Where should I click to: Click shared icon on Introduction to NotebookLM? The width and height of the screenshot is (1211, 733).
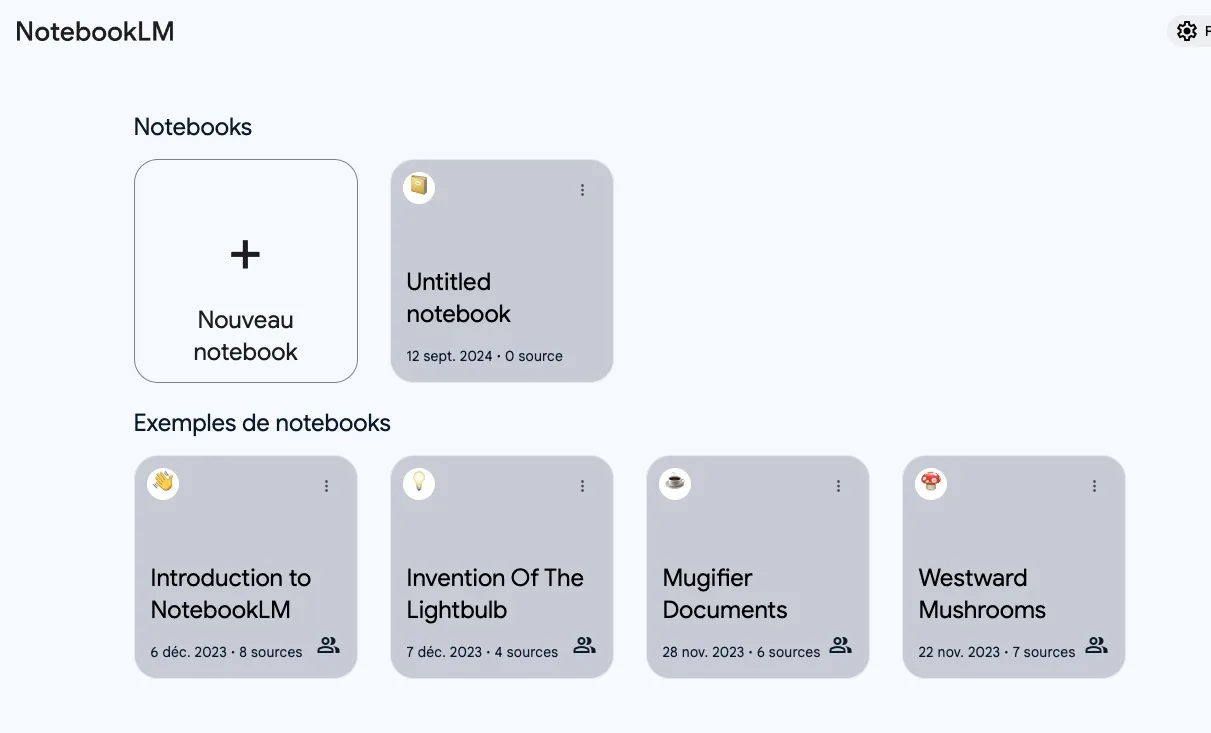coord(328,646)
